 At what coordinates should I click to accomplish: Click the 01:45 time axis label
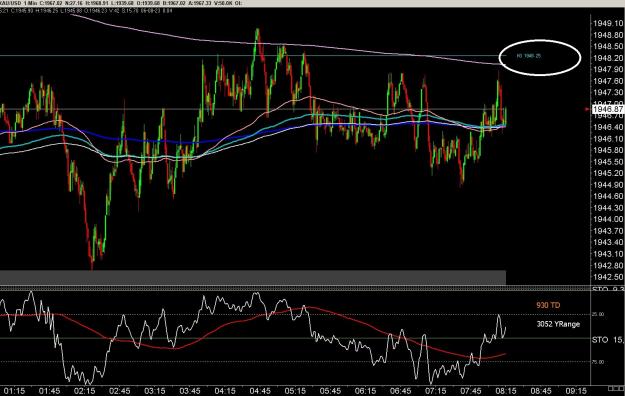[x=49, y=391]
